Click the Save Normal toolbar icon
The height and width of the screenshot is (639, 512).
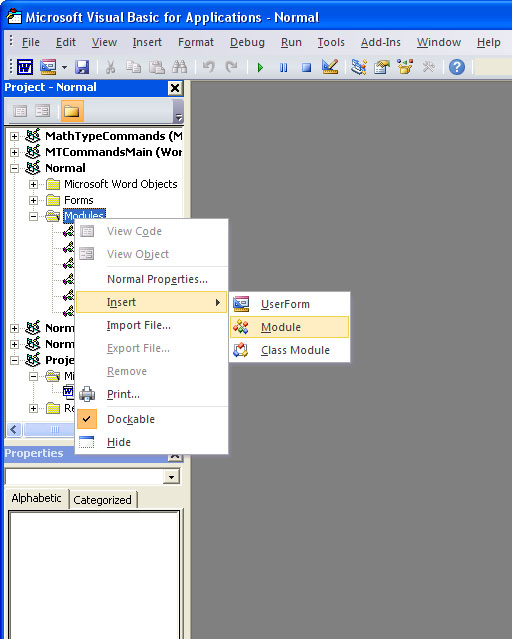82,67
